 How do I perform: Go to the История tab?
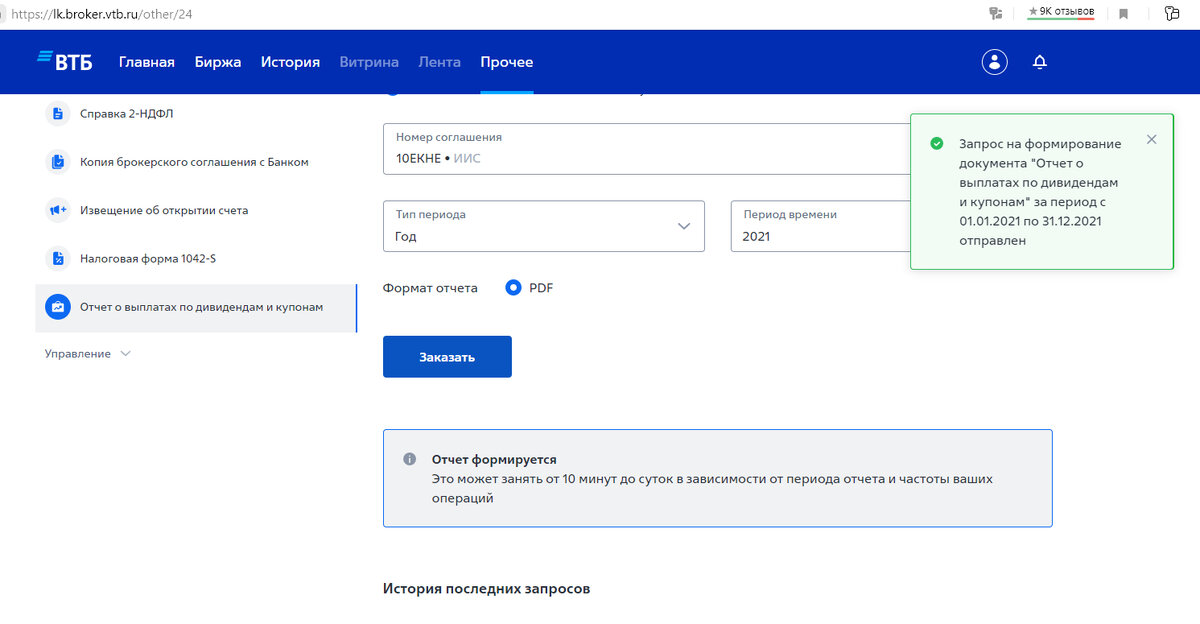pos(290,62)
